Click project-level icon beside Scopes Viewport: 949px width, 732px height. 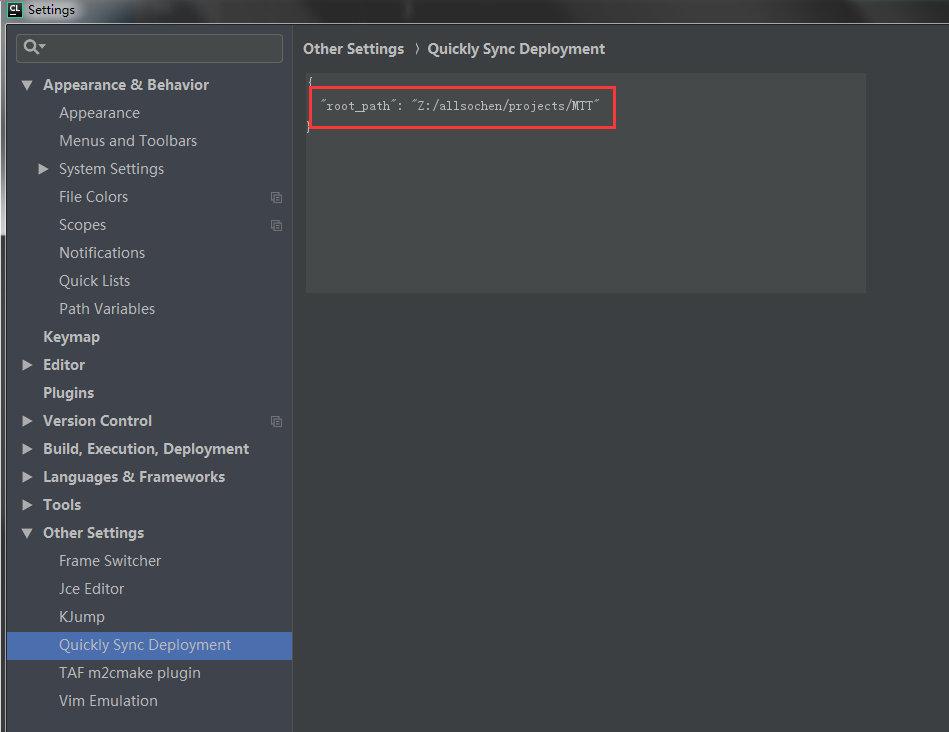click(276, 225)
